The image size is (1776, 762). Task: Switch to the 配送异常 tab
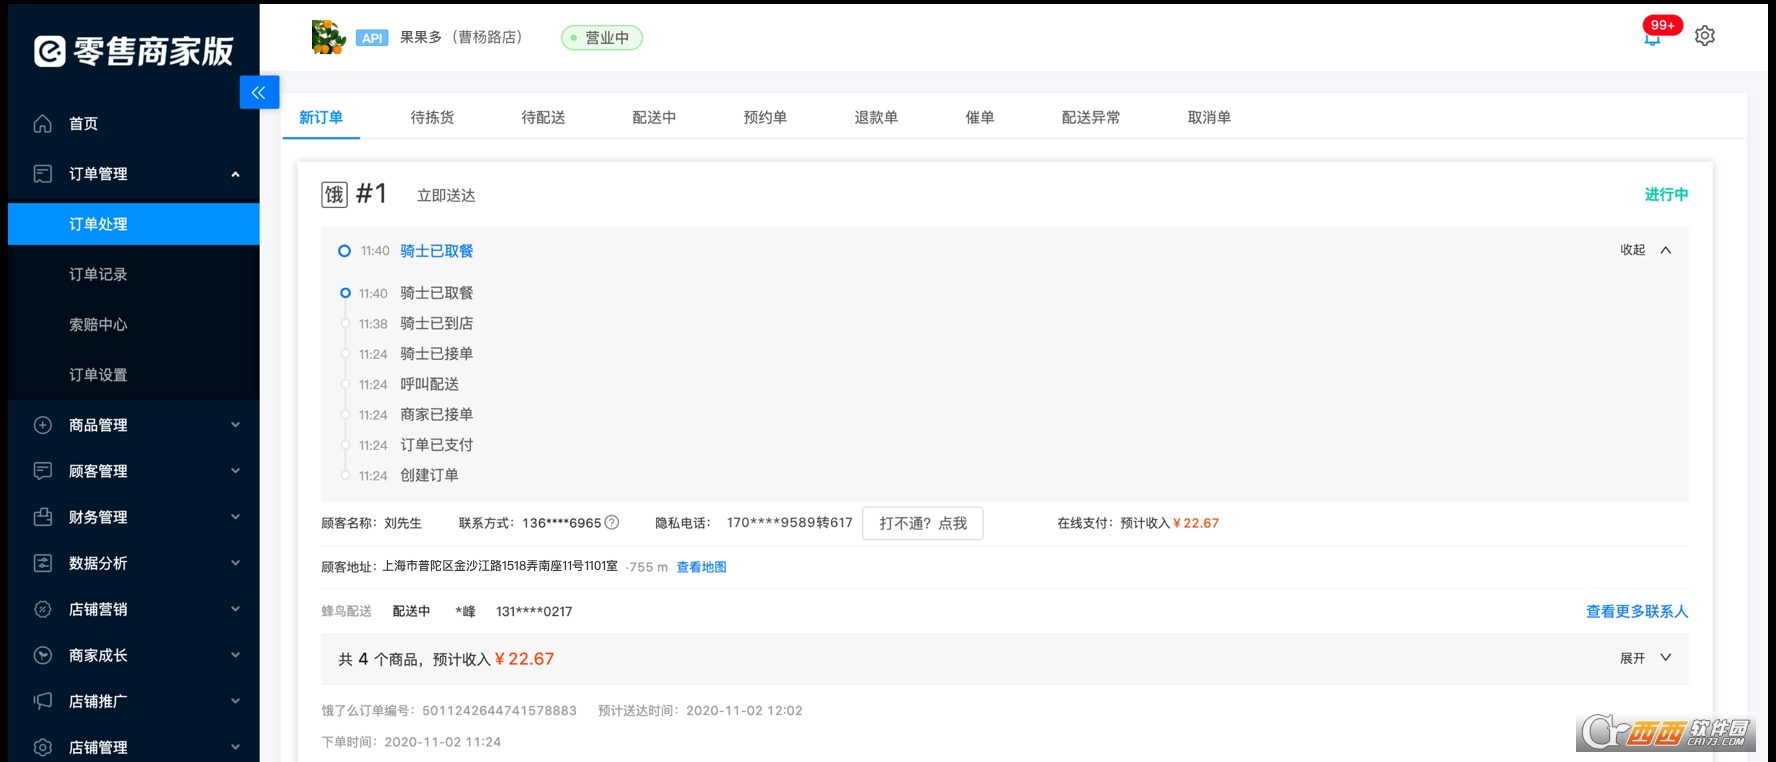pyautogui.click(x=1091, y=117)
